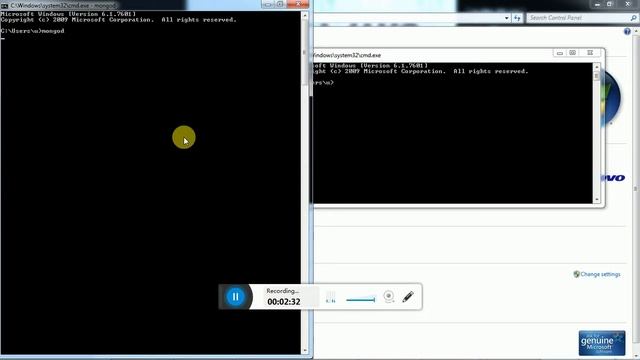Click the genuine Microsoft badge
Image resolution: width=640 pixels, height=360 pixels.
click(x=602, y=343)
